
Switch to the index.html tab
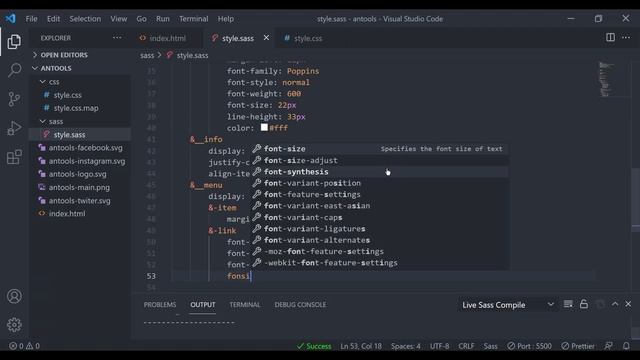[x=167, y=38]
